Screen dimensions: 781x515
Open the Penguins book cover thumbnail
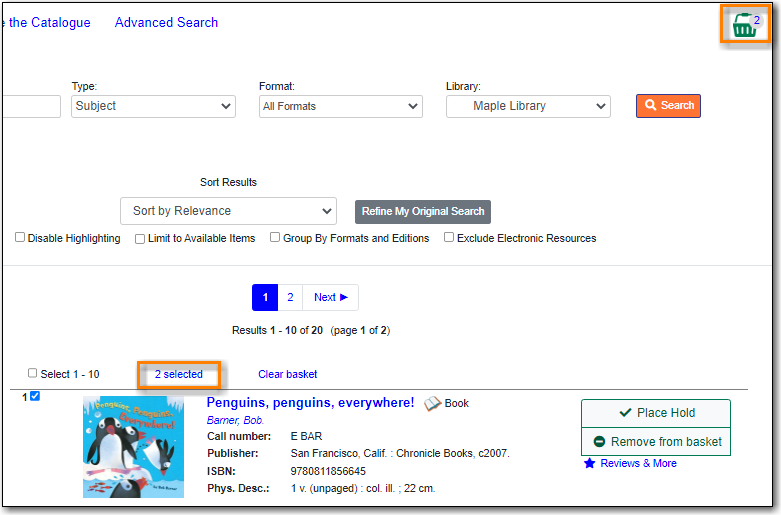coord(119,447)
